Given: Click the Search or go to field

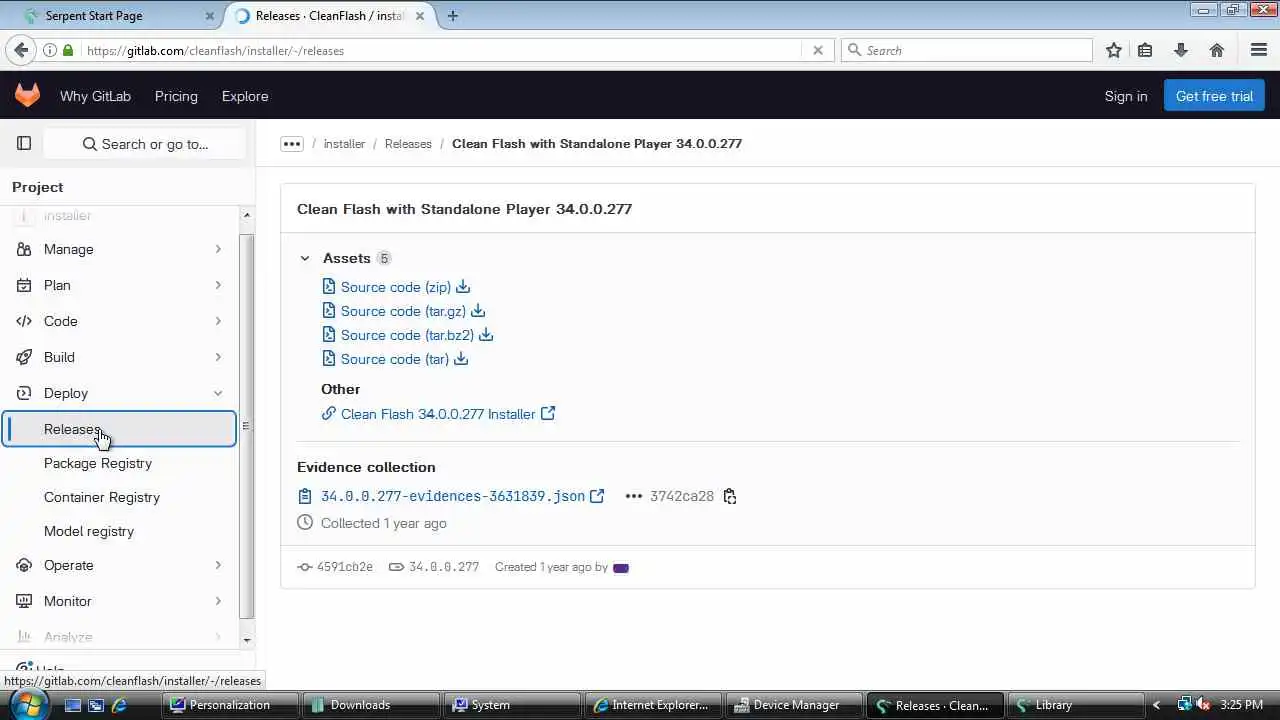Looking at the screenshot, I should point(145,144).
